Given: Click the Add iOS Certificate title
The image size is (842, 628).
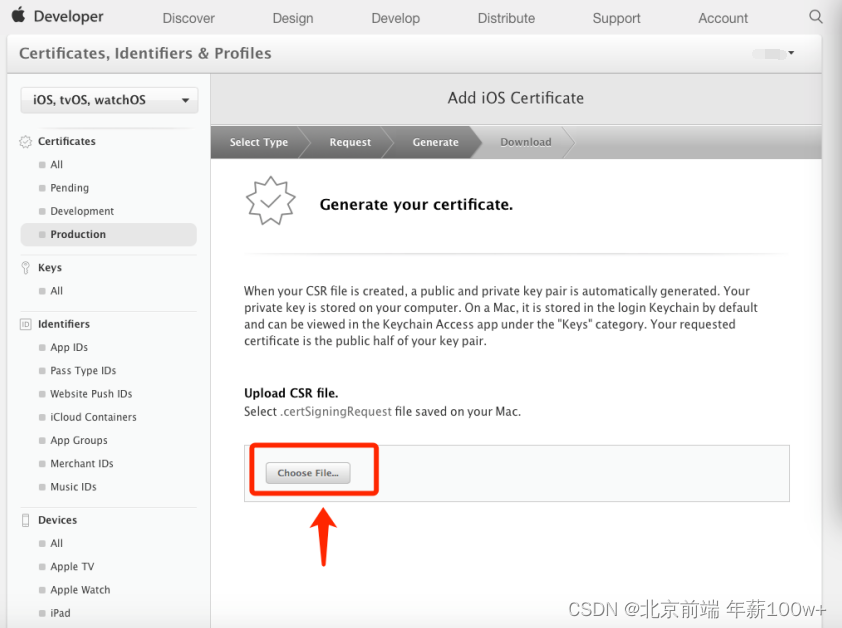Looking at the screenshot, I should pos(516,98).
